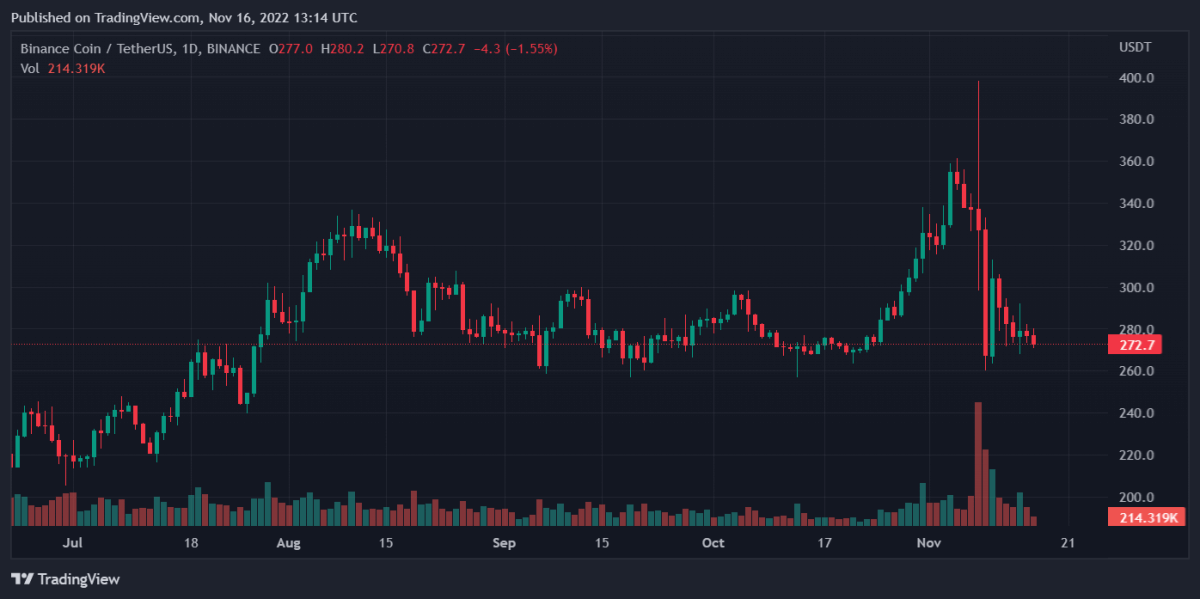Click the close value C272.7 in the header
The width and height of the screenshot is (1200, 599).
(445, 48)
